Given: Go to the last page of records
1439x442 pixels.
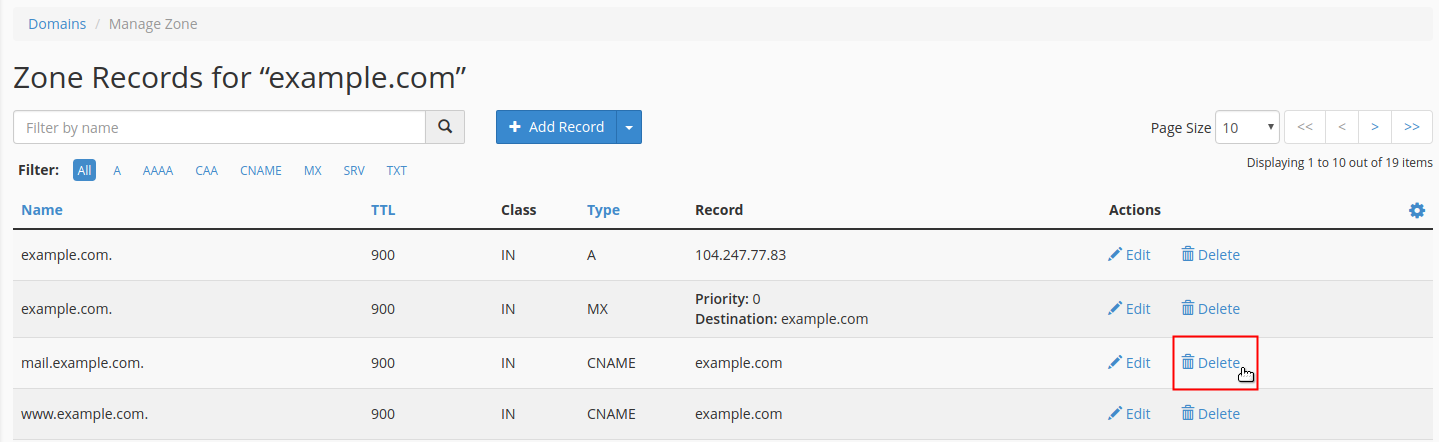Looking at the screenshot, I should [1411, 127].
